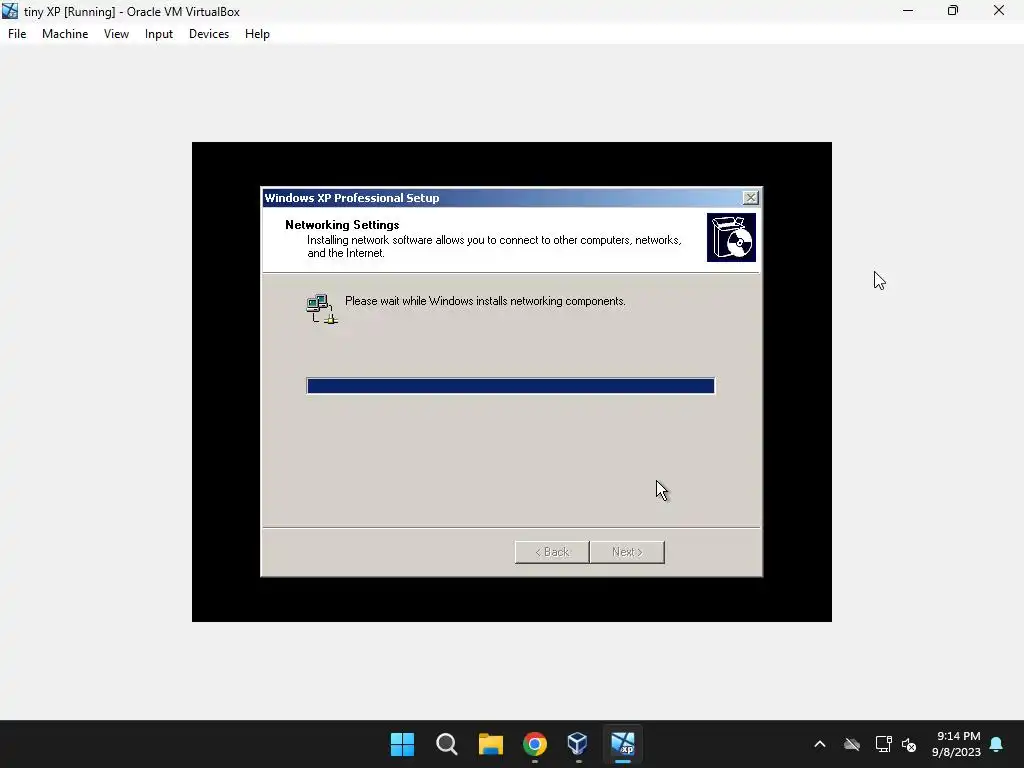Image resolution: width=1024 pixels, height=768 pixels.
Task: Open the Input menu
Action: (159, 34)
